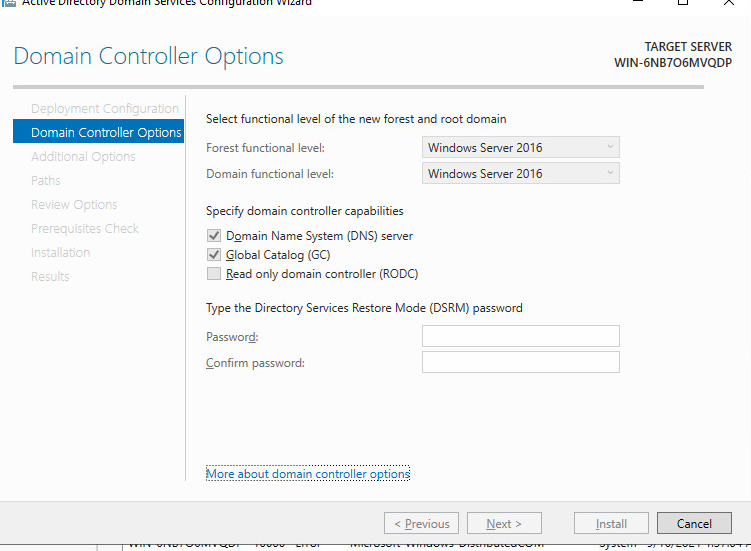Screen dimensions: 751x551
Task: Open More about domain controller options link
Action: pos(308,474)
